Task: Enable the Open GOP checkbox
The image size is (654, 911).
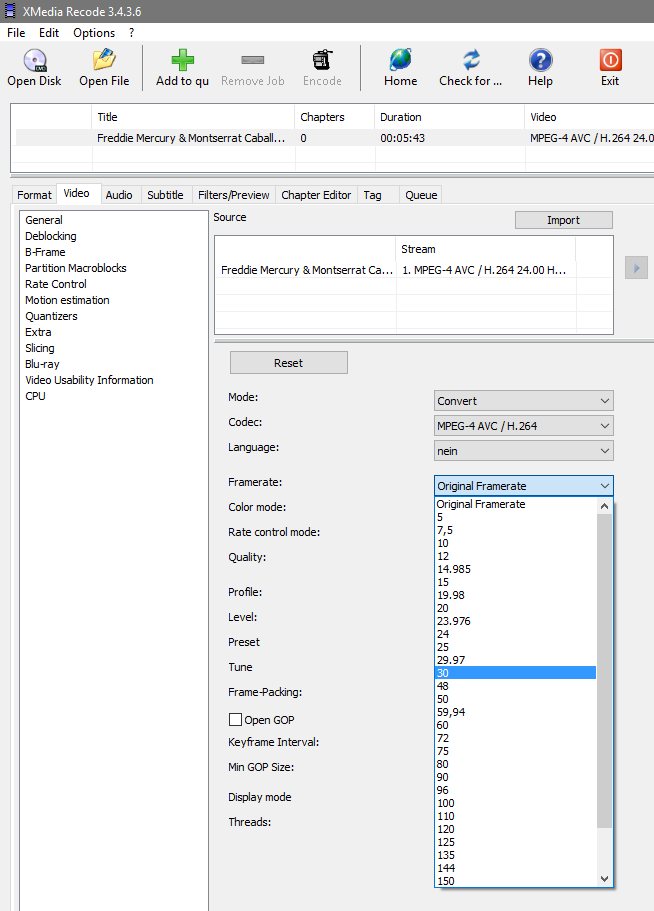Action: coord(236,720)
